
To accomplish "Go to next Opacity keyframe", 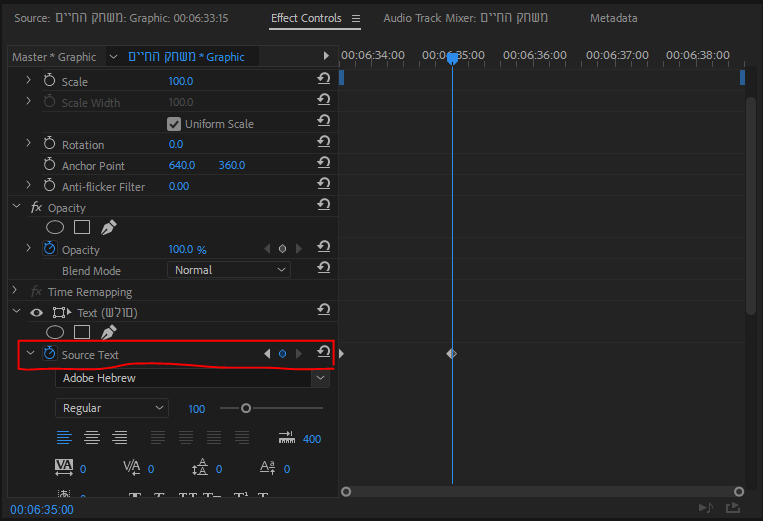I will [x=299, y=249].
